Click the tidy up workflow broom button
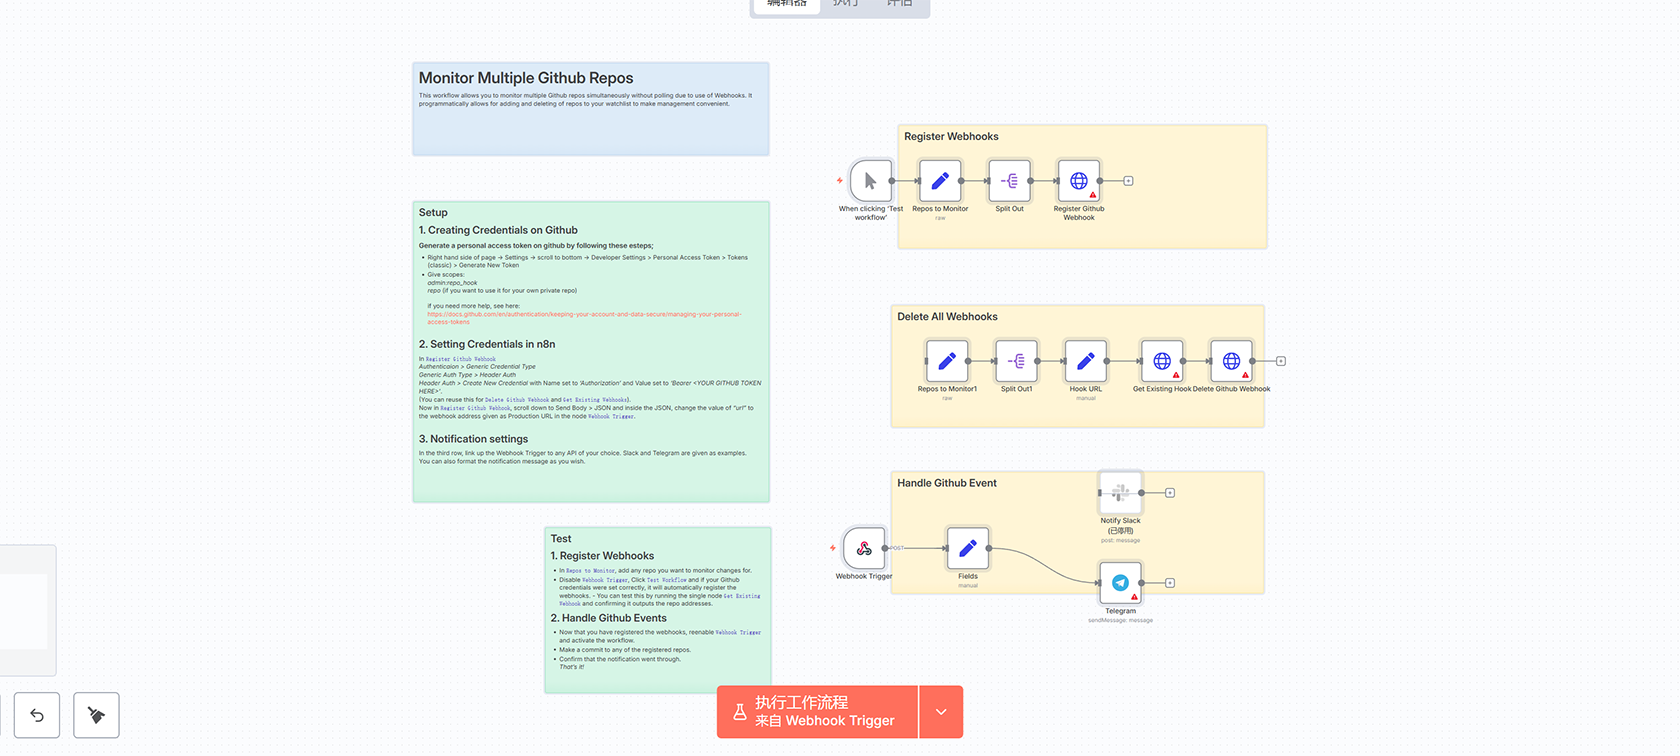The image size is (1680, 756). 96,715
